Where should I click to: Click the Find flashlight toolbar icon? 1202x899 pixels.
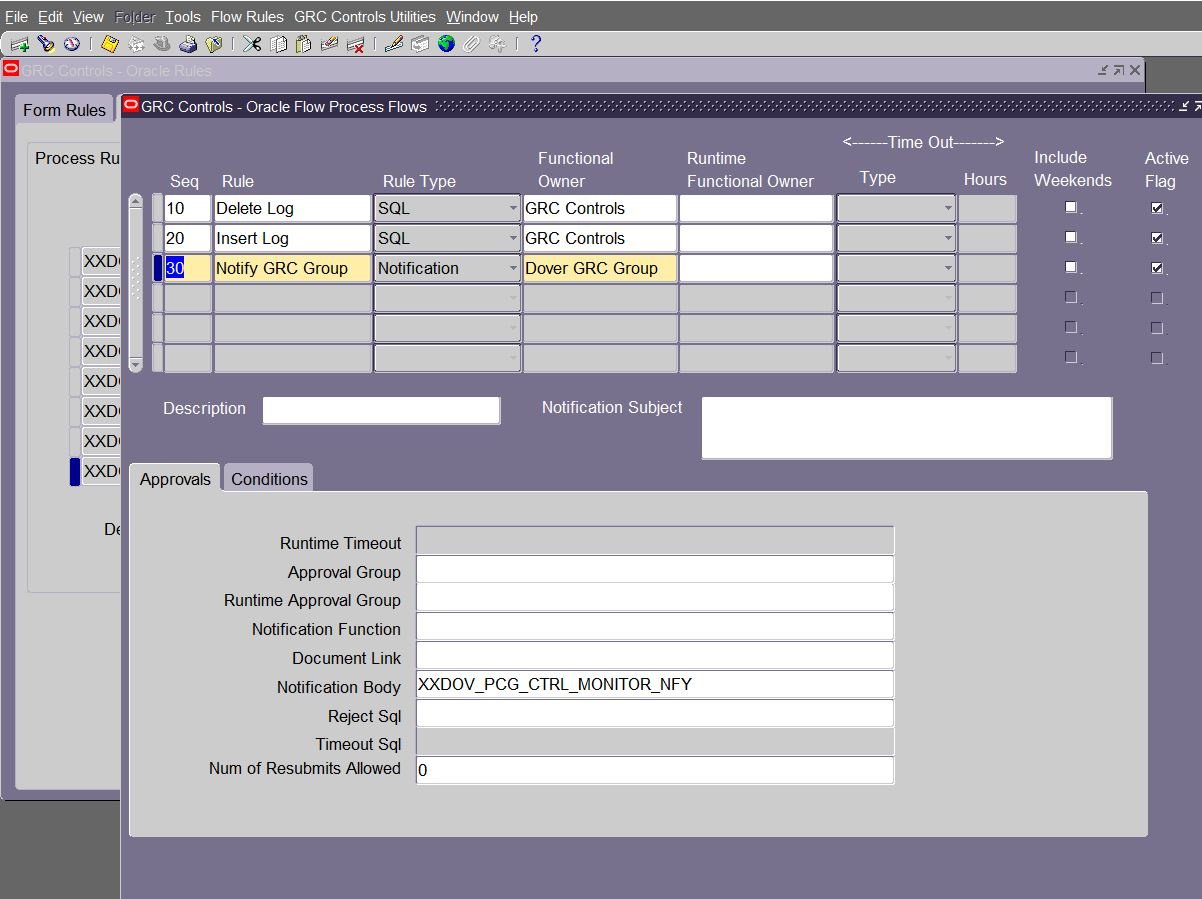45,44
